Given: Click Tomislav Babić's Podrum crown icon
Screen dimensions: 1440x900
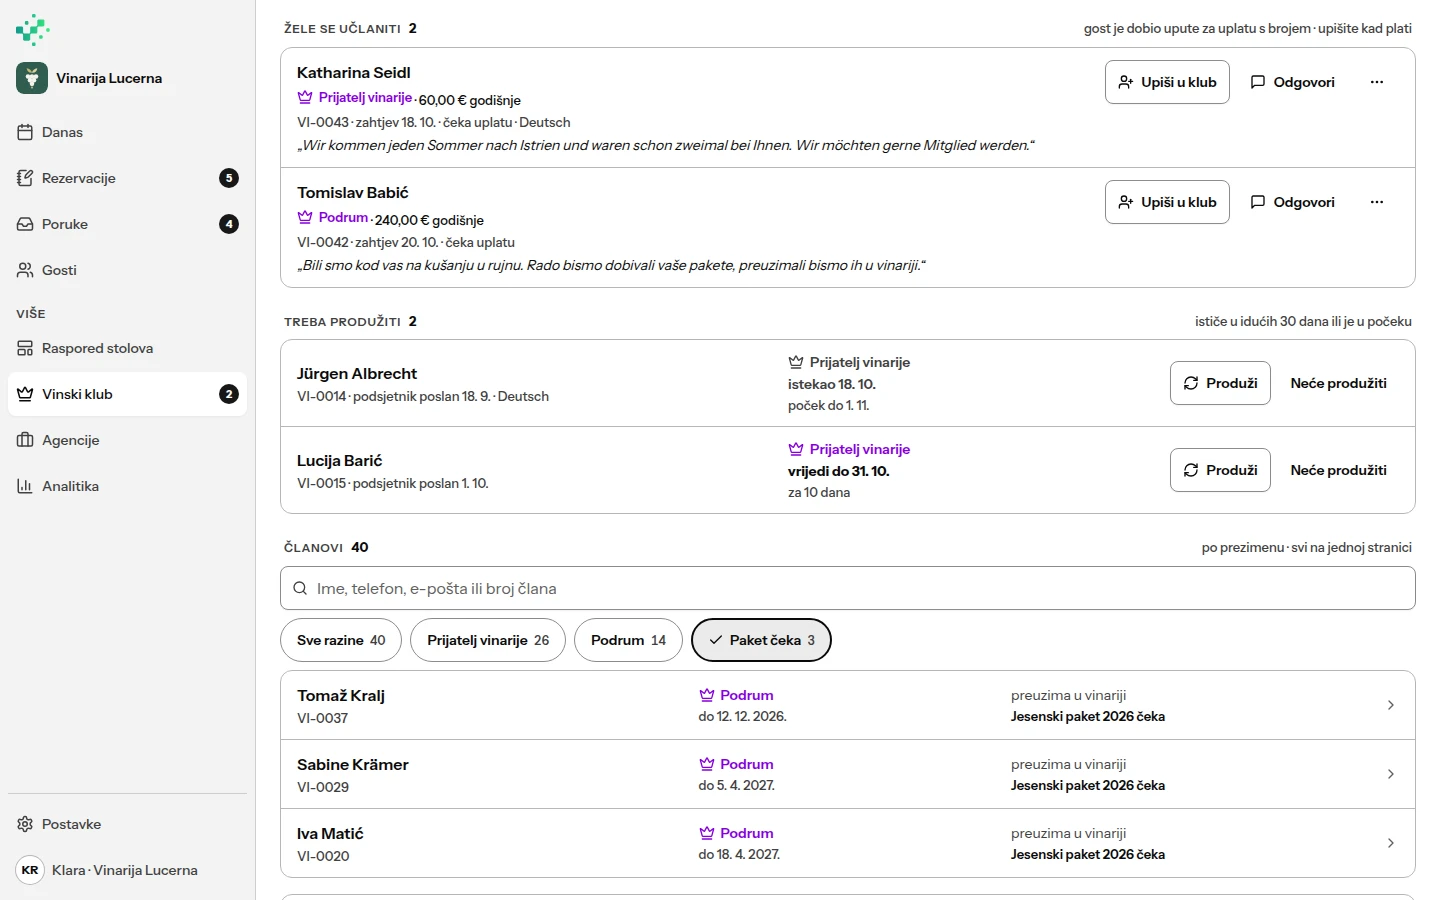Looking at the screenshot, I should 305,217.
